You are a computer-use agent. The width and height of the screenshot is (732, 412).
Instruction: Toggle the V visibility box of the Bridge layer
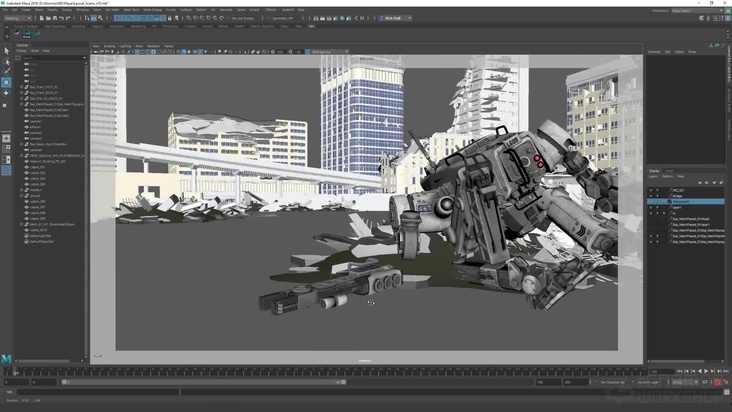651,196
